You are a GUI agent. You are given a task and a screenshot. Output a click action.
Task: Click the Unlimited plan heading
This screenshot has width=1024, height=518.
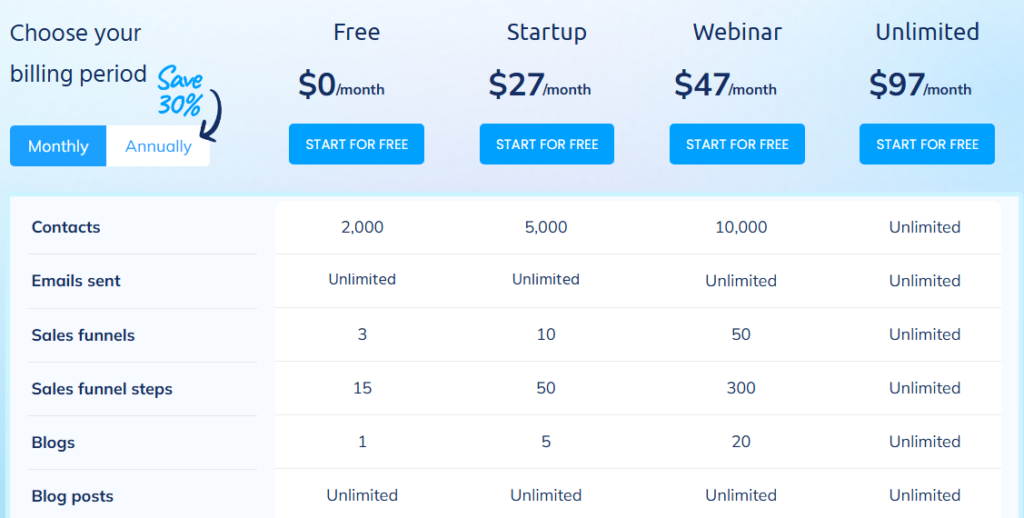[927, 32]
